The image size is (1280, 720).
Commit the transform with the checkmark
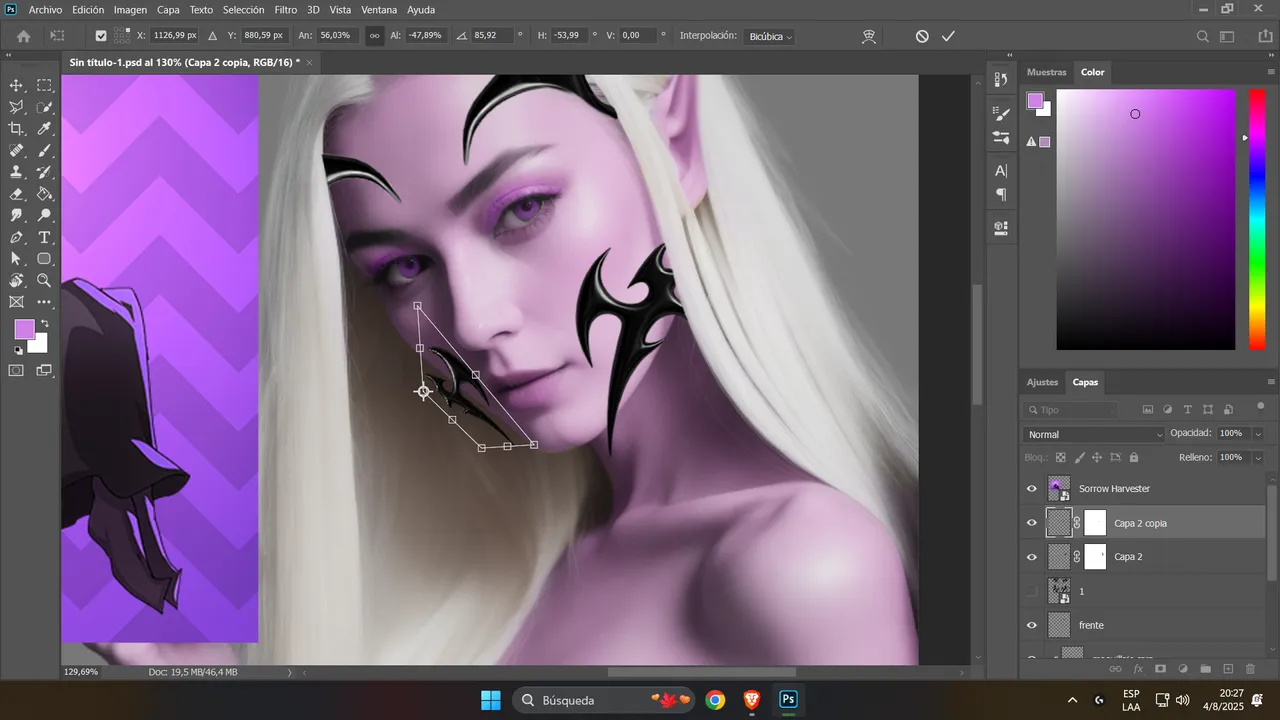[948, 36]
